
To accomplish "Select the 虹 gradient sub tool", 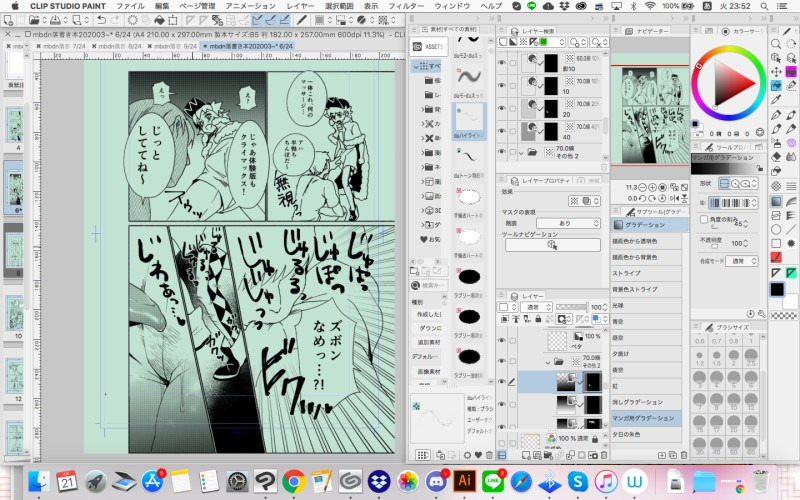I will 646,386.
